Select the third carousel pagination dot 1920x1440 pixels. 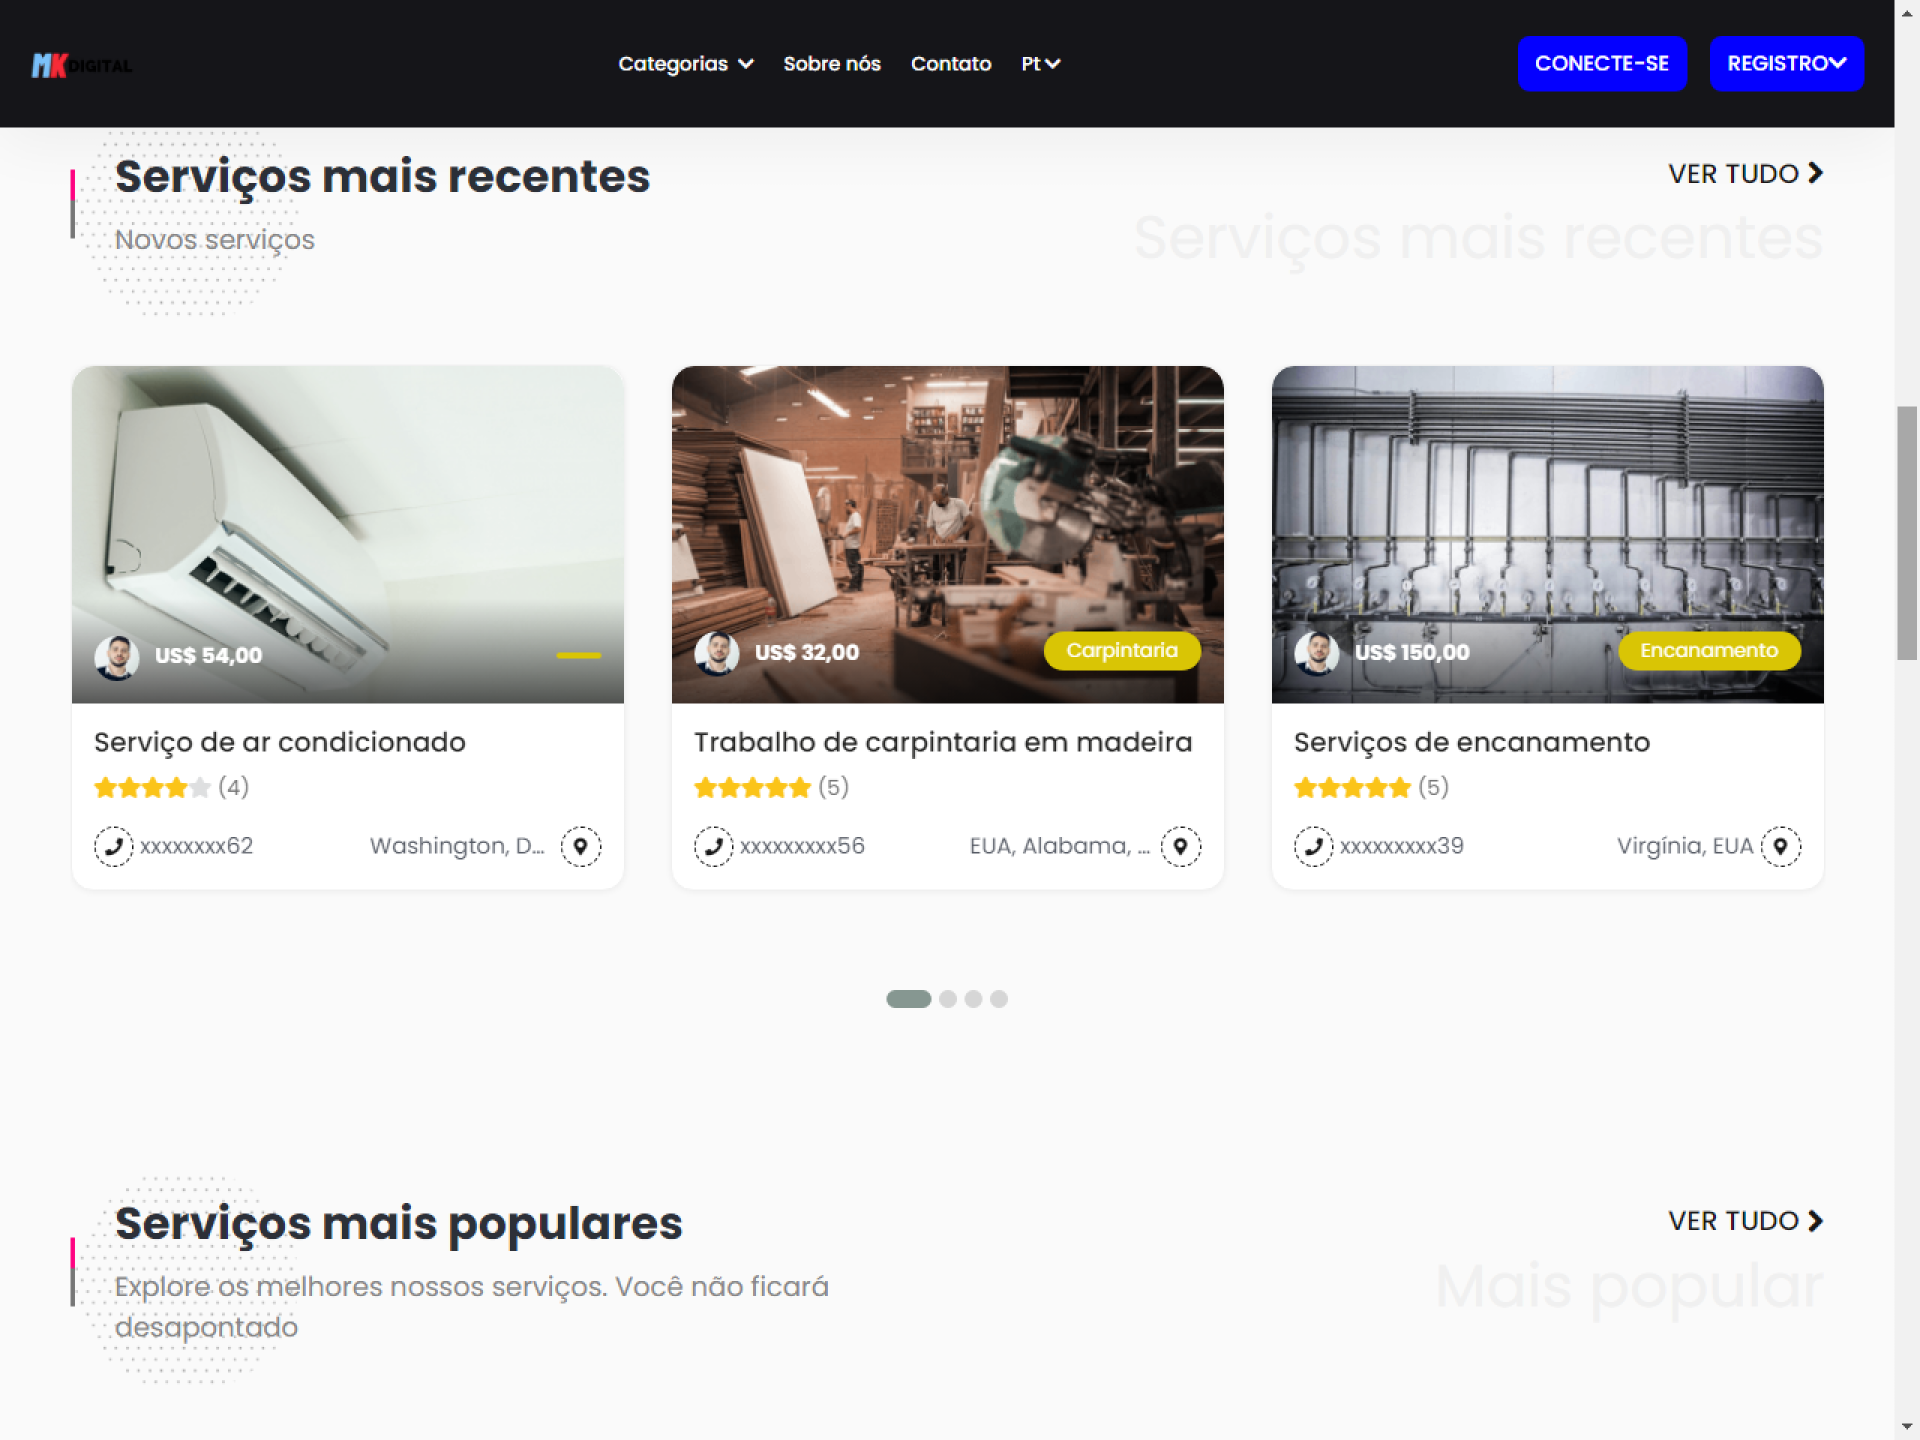point(973,998)
